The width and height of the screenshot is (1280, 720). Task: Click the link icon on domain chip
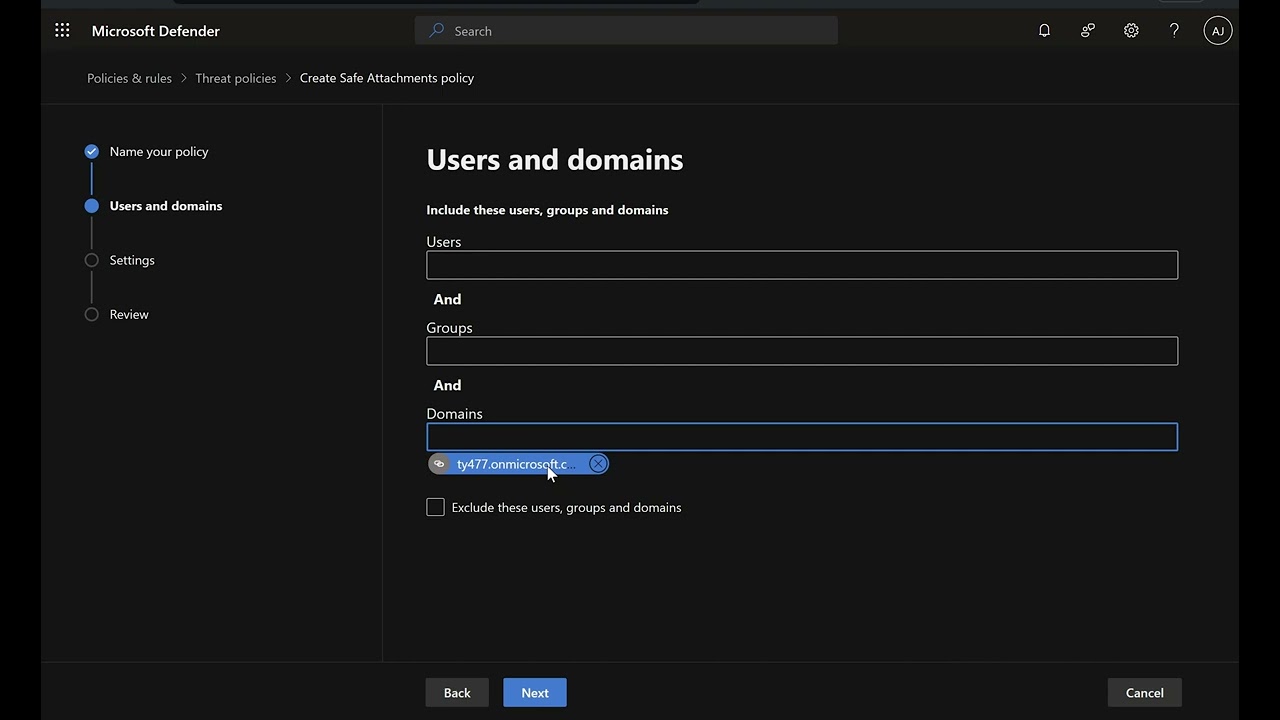coord(439,464)
